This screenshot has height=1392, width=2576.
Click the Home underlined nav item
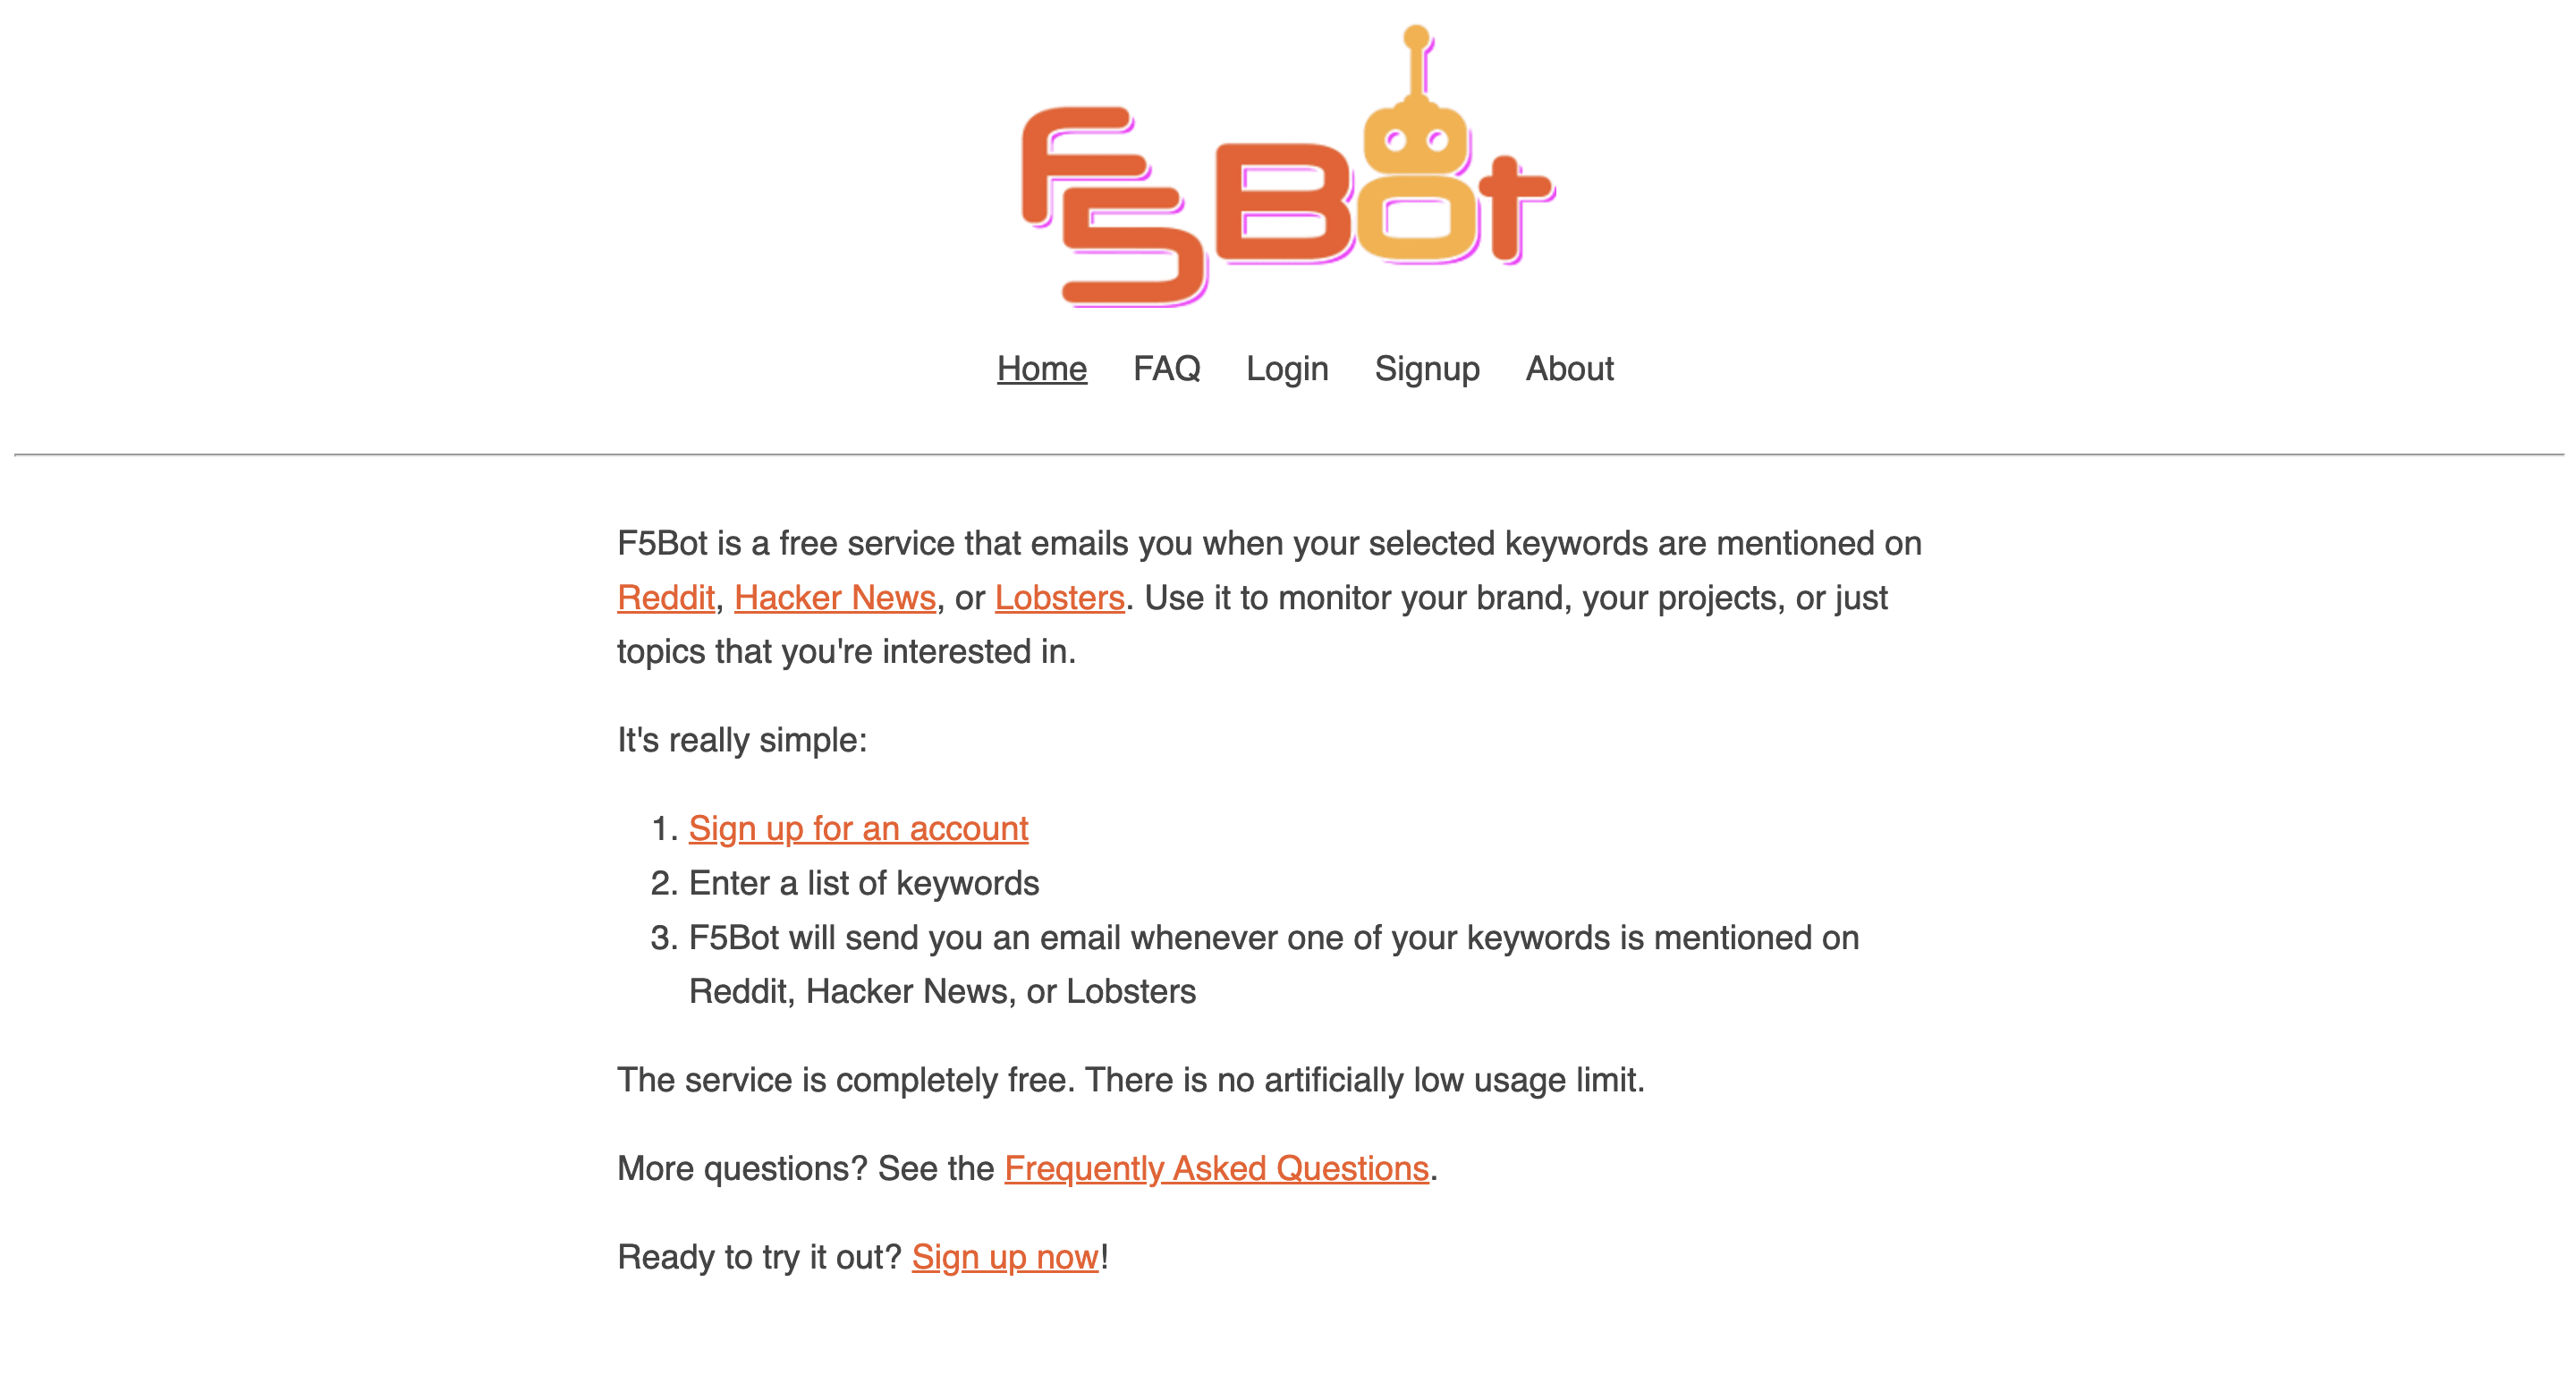point(1040,367)
